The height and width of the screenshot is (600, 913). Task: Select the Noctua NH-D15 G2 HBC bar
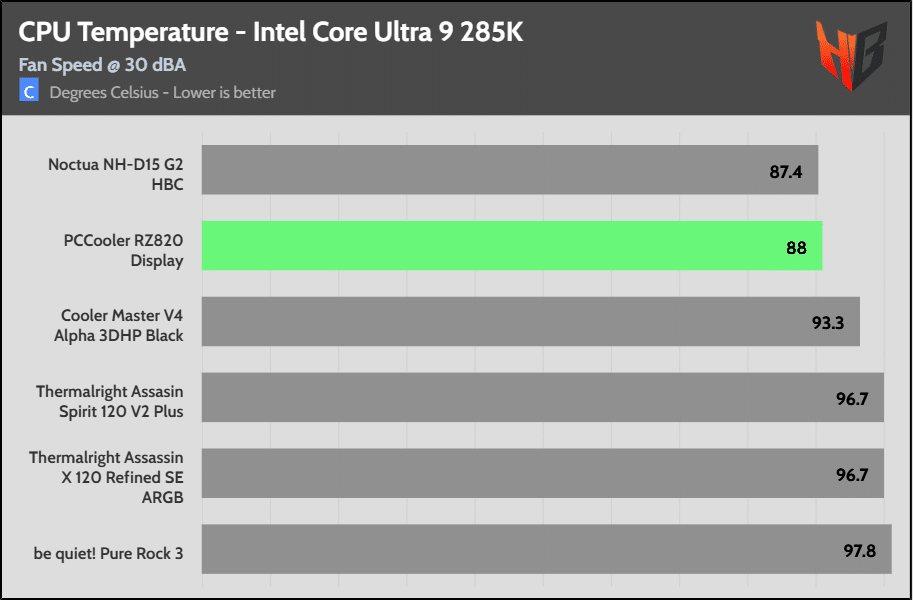coord(510,170)
